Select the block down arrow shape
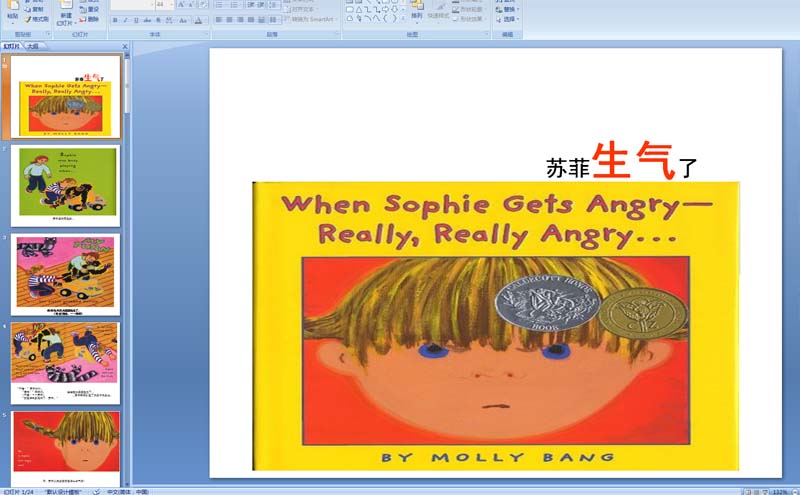 pyautogui.click(x=395, y=9)
